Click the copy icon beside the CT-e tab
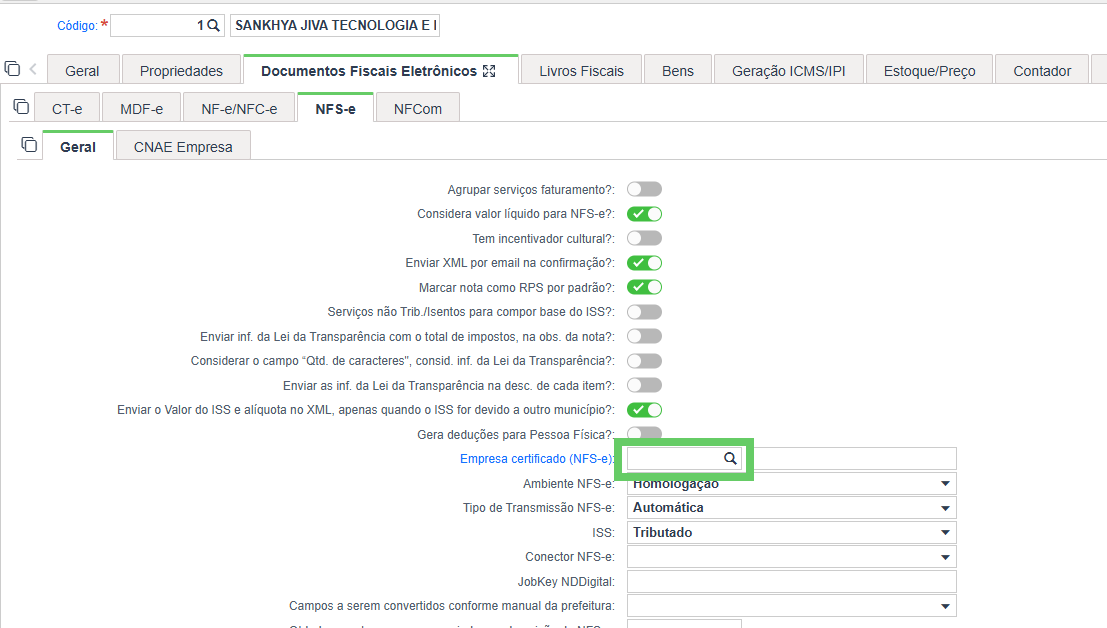The height and width of the screenshot is (628, 1107). [x=21, y=107]
